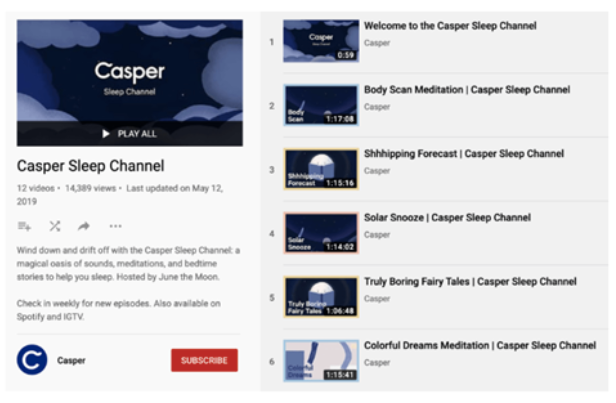Click playlist index number 6

tap(271, 362)
